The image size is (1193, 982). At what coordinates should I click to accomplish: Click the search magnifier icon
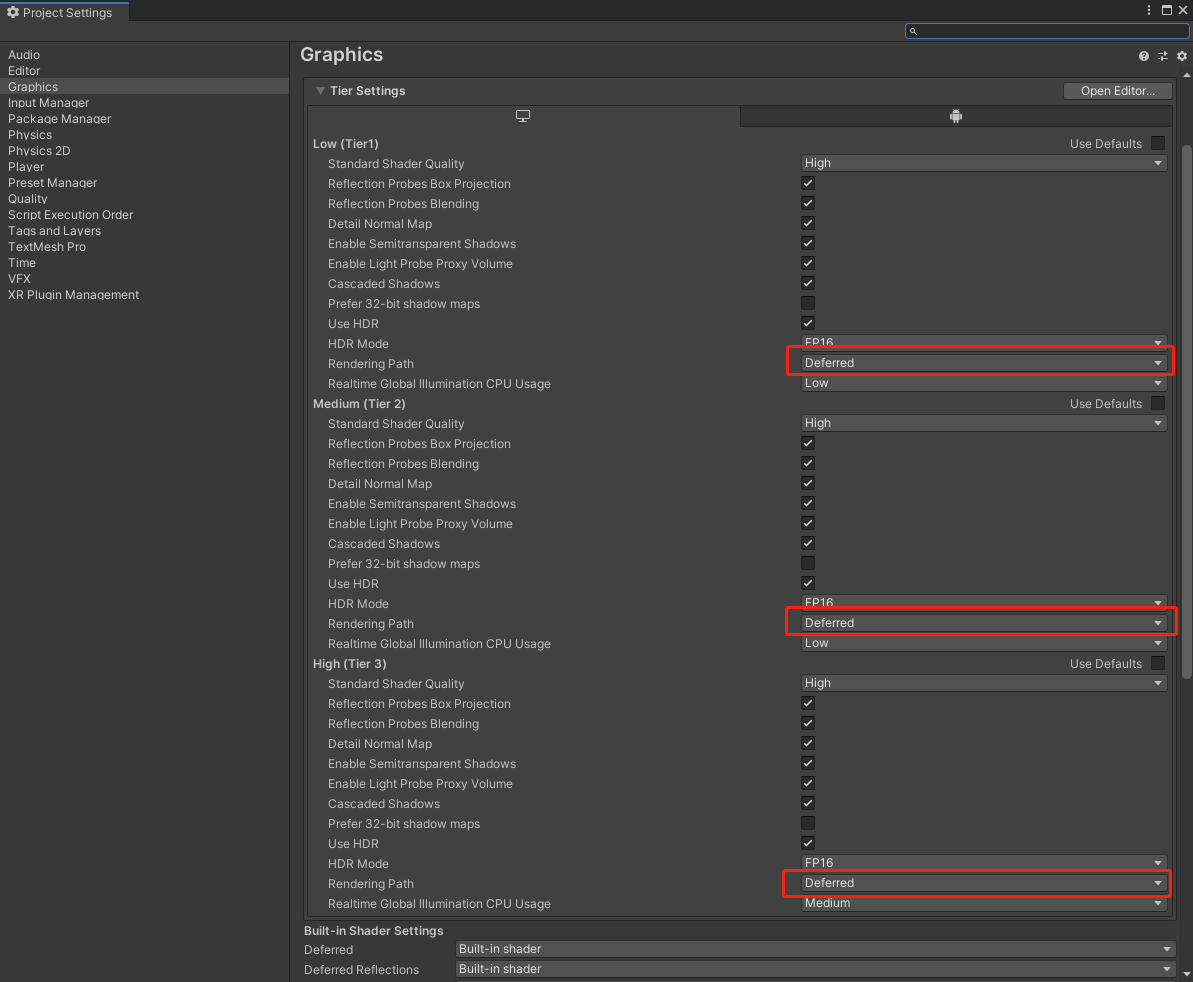pos(913,31)
